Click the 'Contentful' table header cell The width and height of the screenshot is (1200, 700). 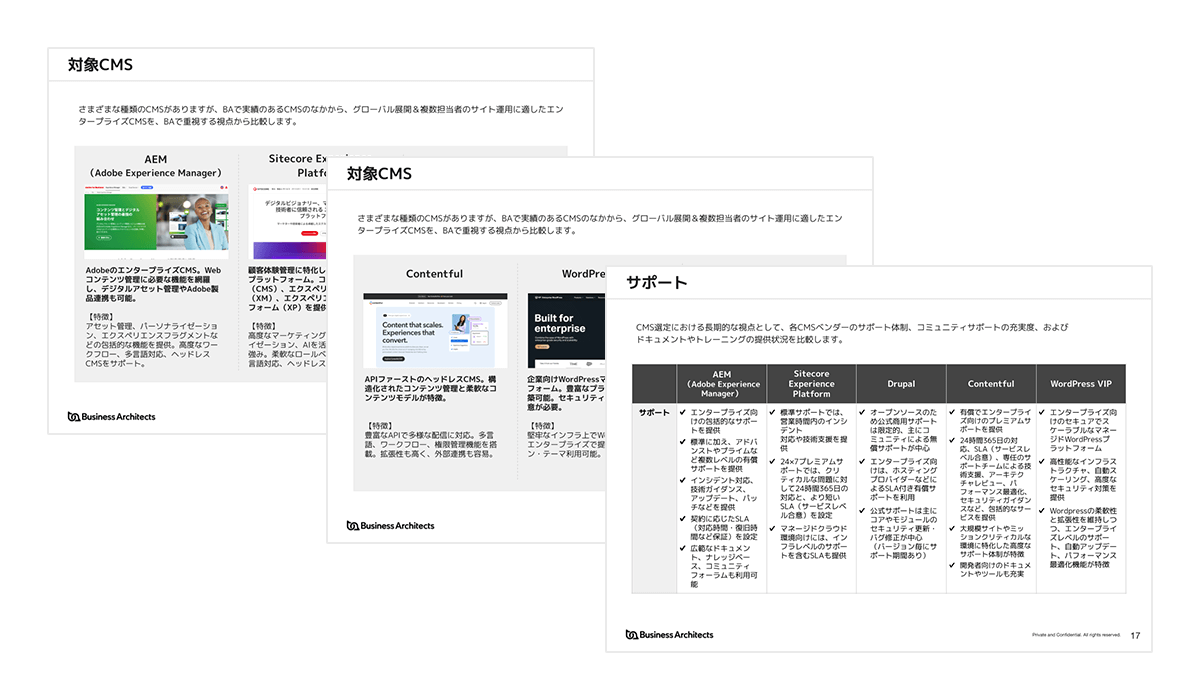point(991,384)
